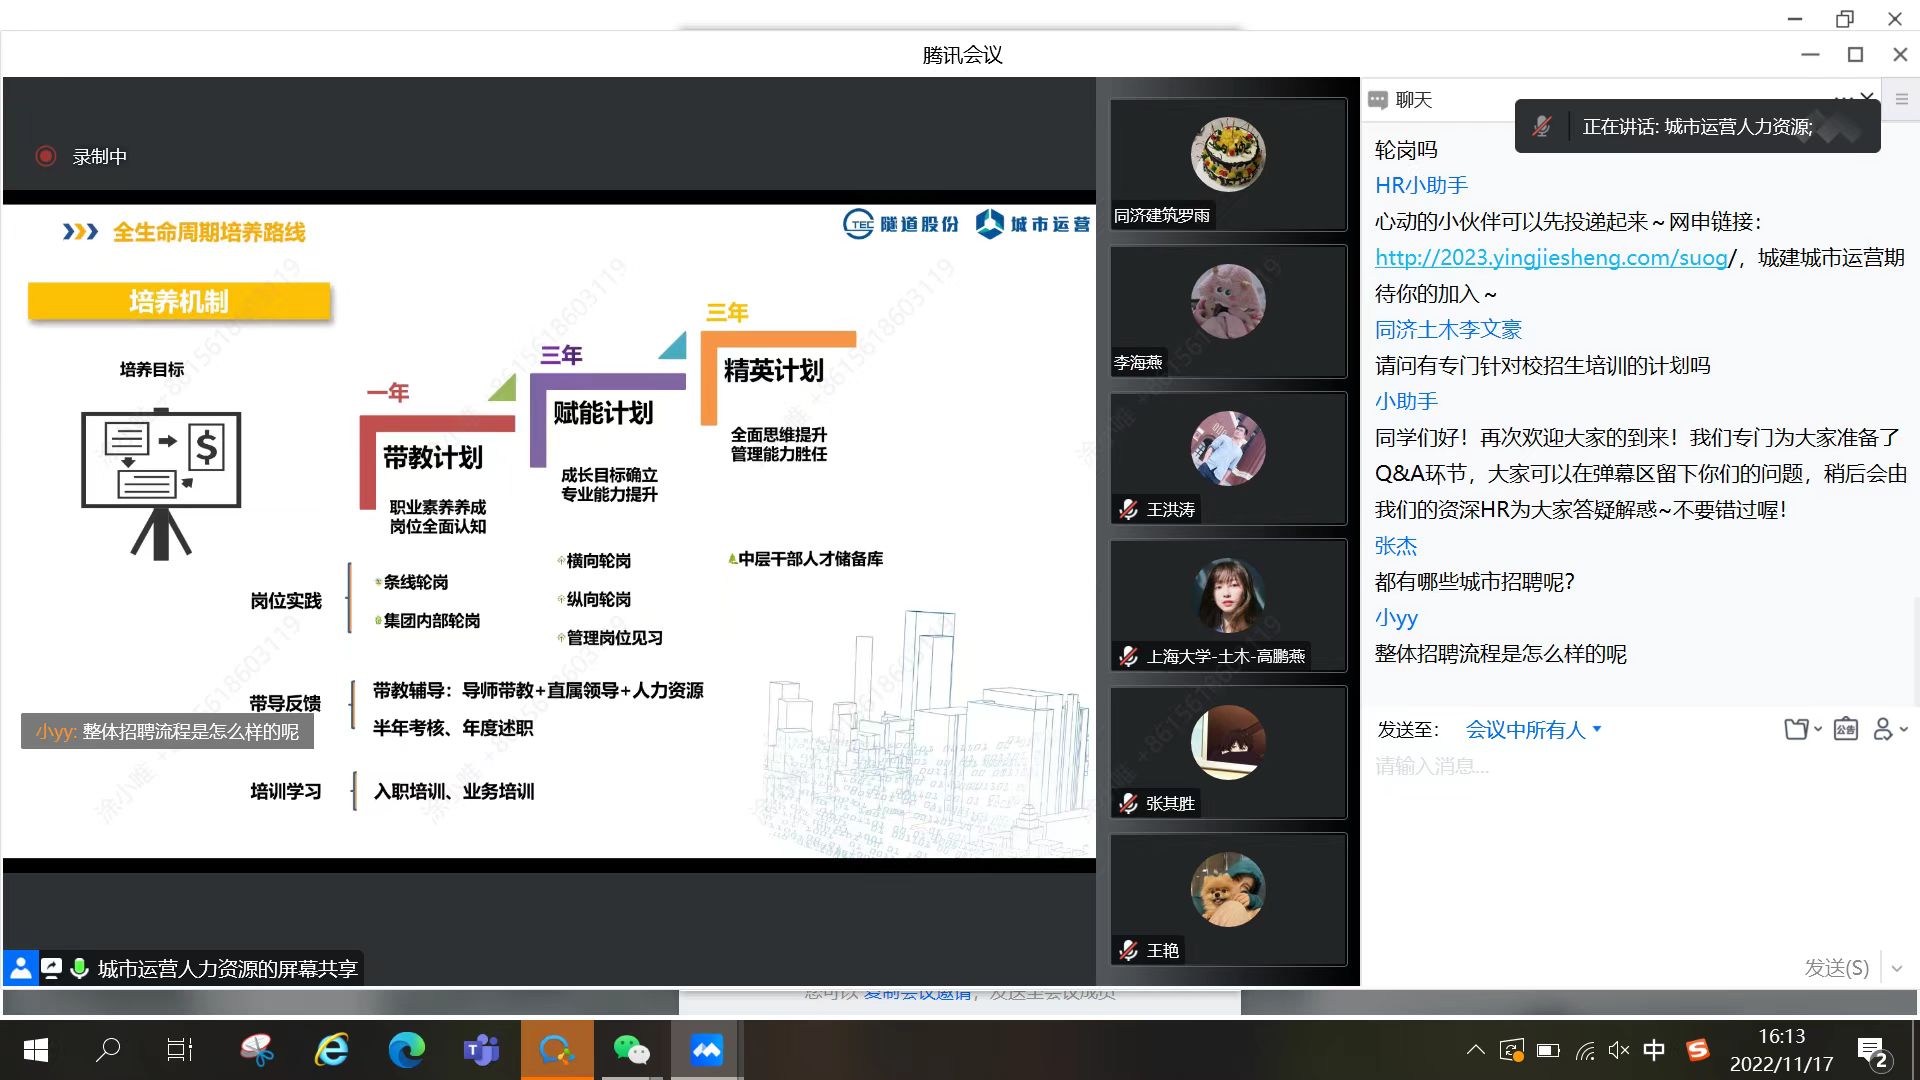Click the sender name HR小助手 in chat

pyautogui.click(x=1421, y=185)
